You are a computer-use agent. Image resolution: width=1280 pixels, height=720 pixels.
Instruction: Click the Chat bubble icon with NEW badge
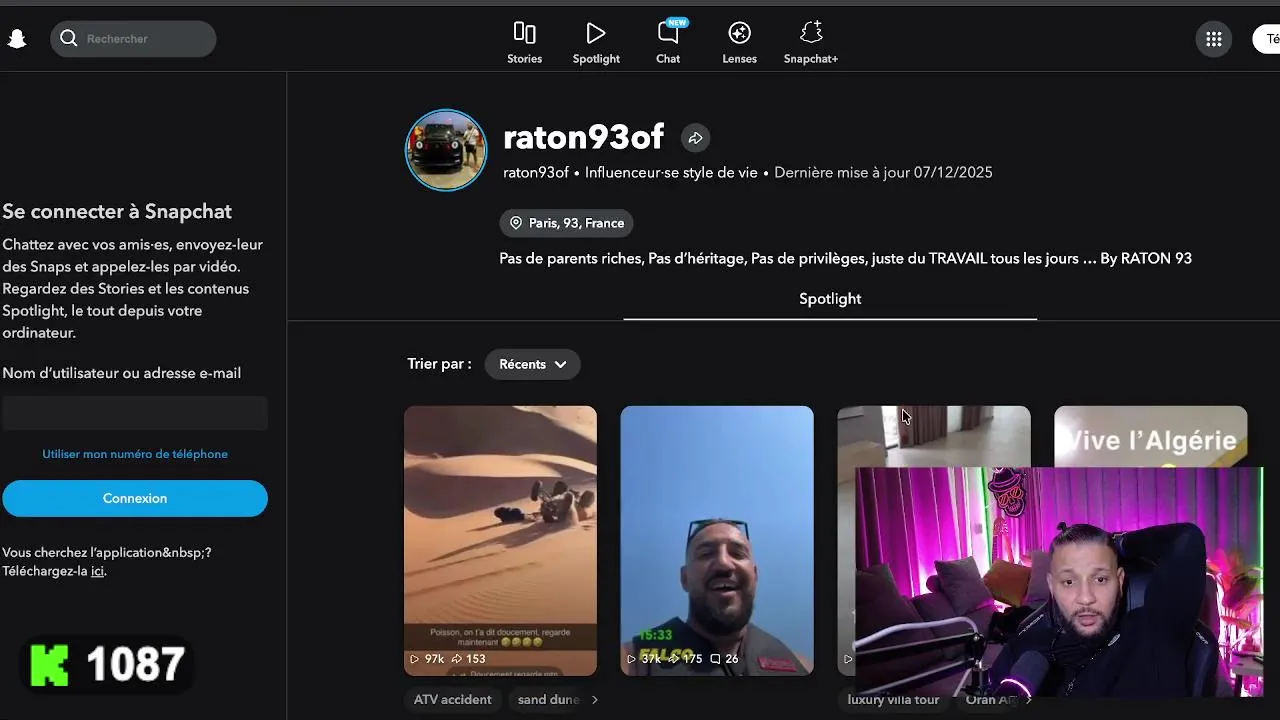(668, 33)
